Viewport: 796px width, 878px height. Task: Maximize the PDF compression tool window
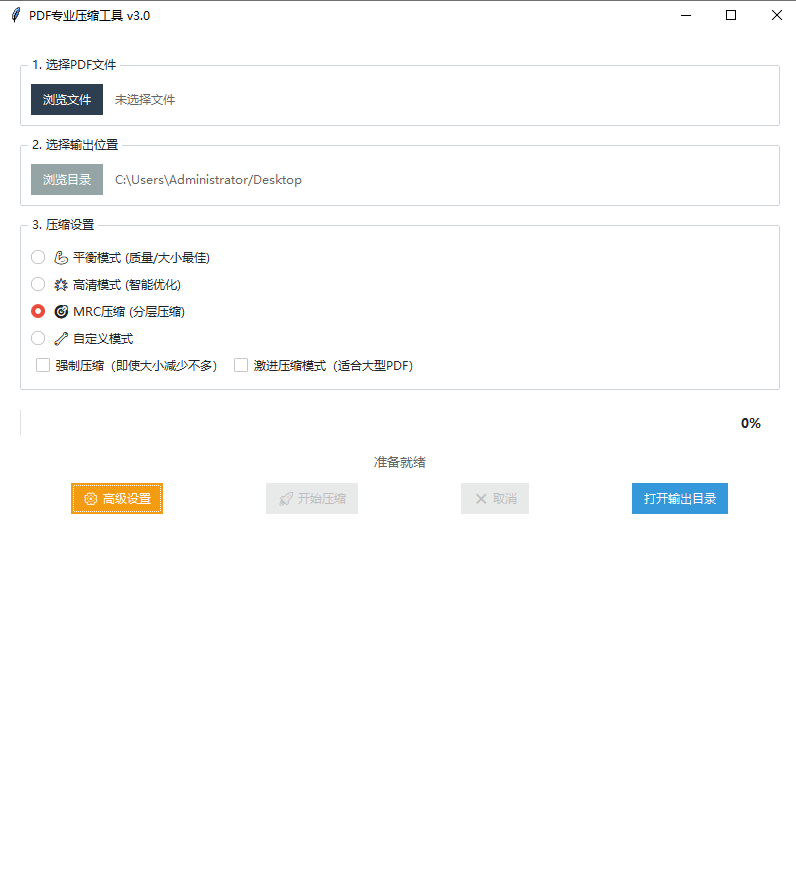(731, 15)
